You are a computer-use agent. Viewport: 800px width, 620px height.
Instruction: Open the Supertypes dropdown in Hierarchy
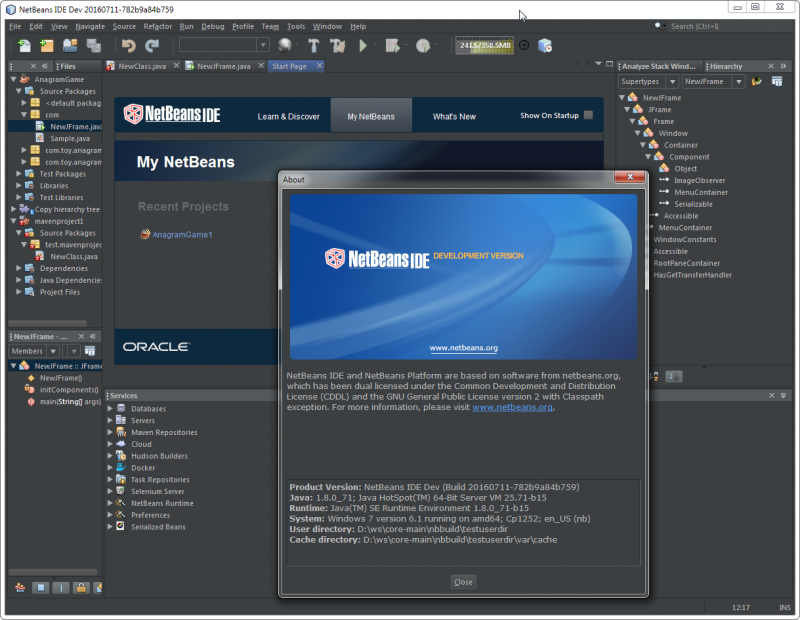[x=647, y=81]
